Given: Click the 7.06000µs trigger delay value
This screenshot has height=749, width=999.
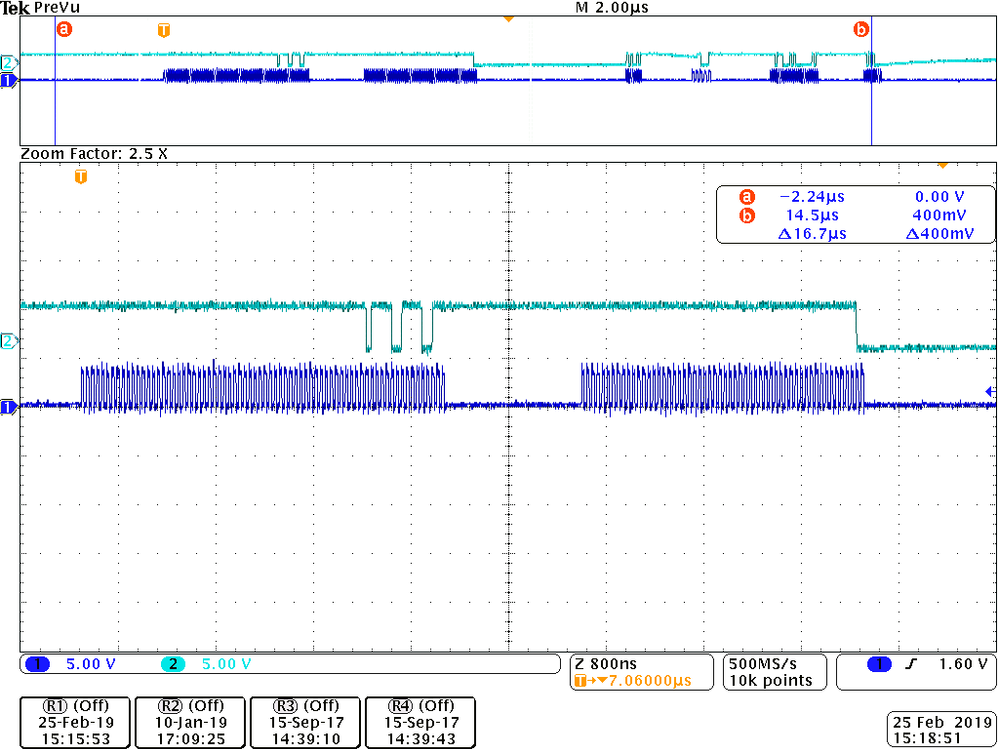Looking at the screenshot, I should click(x=650, y=680).
